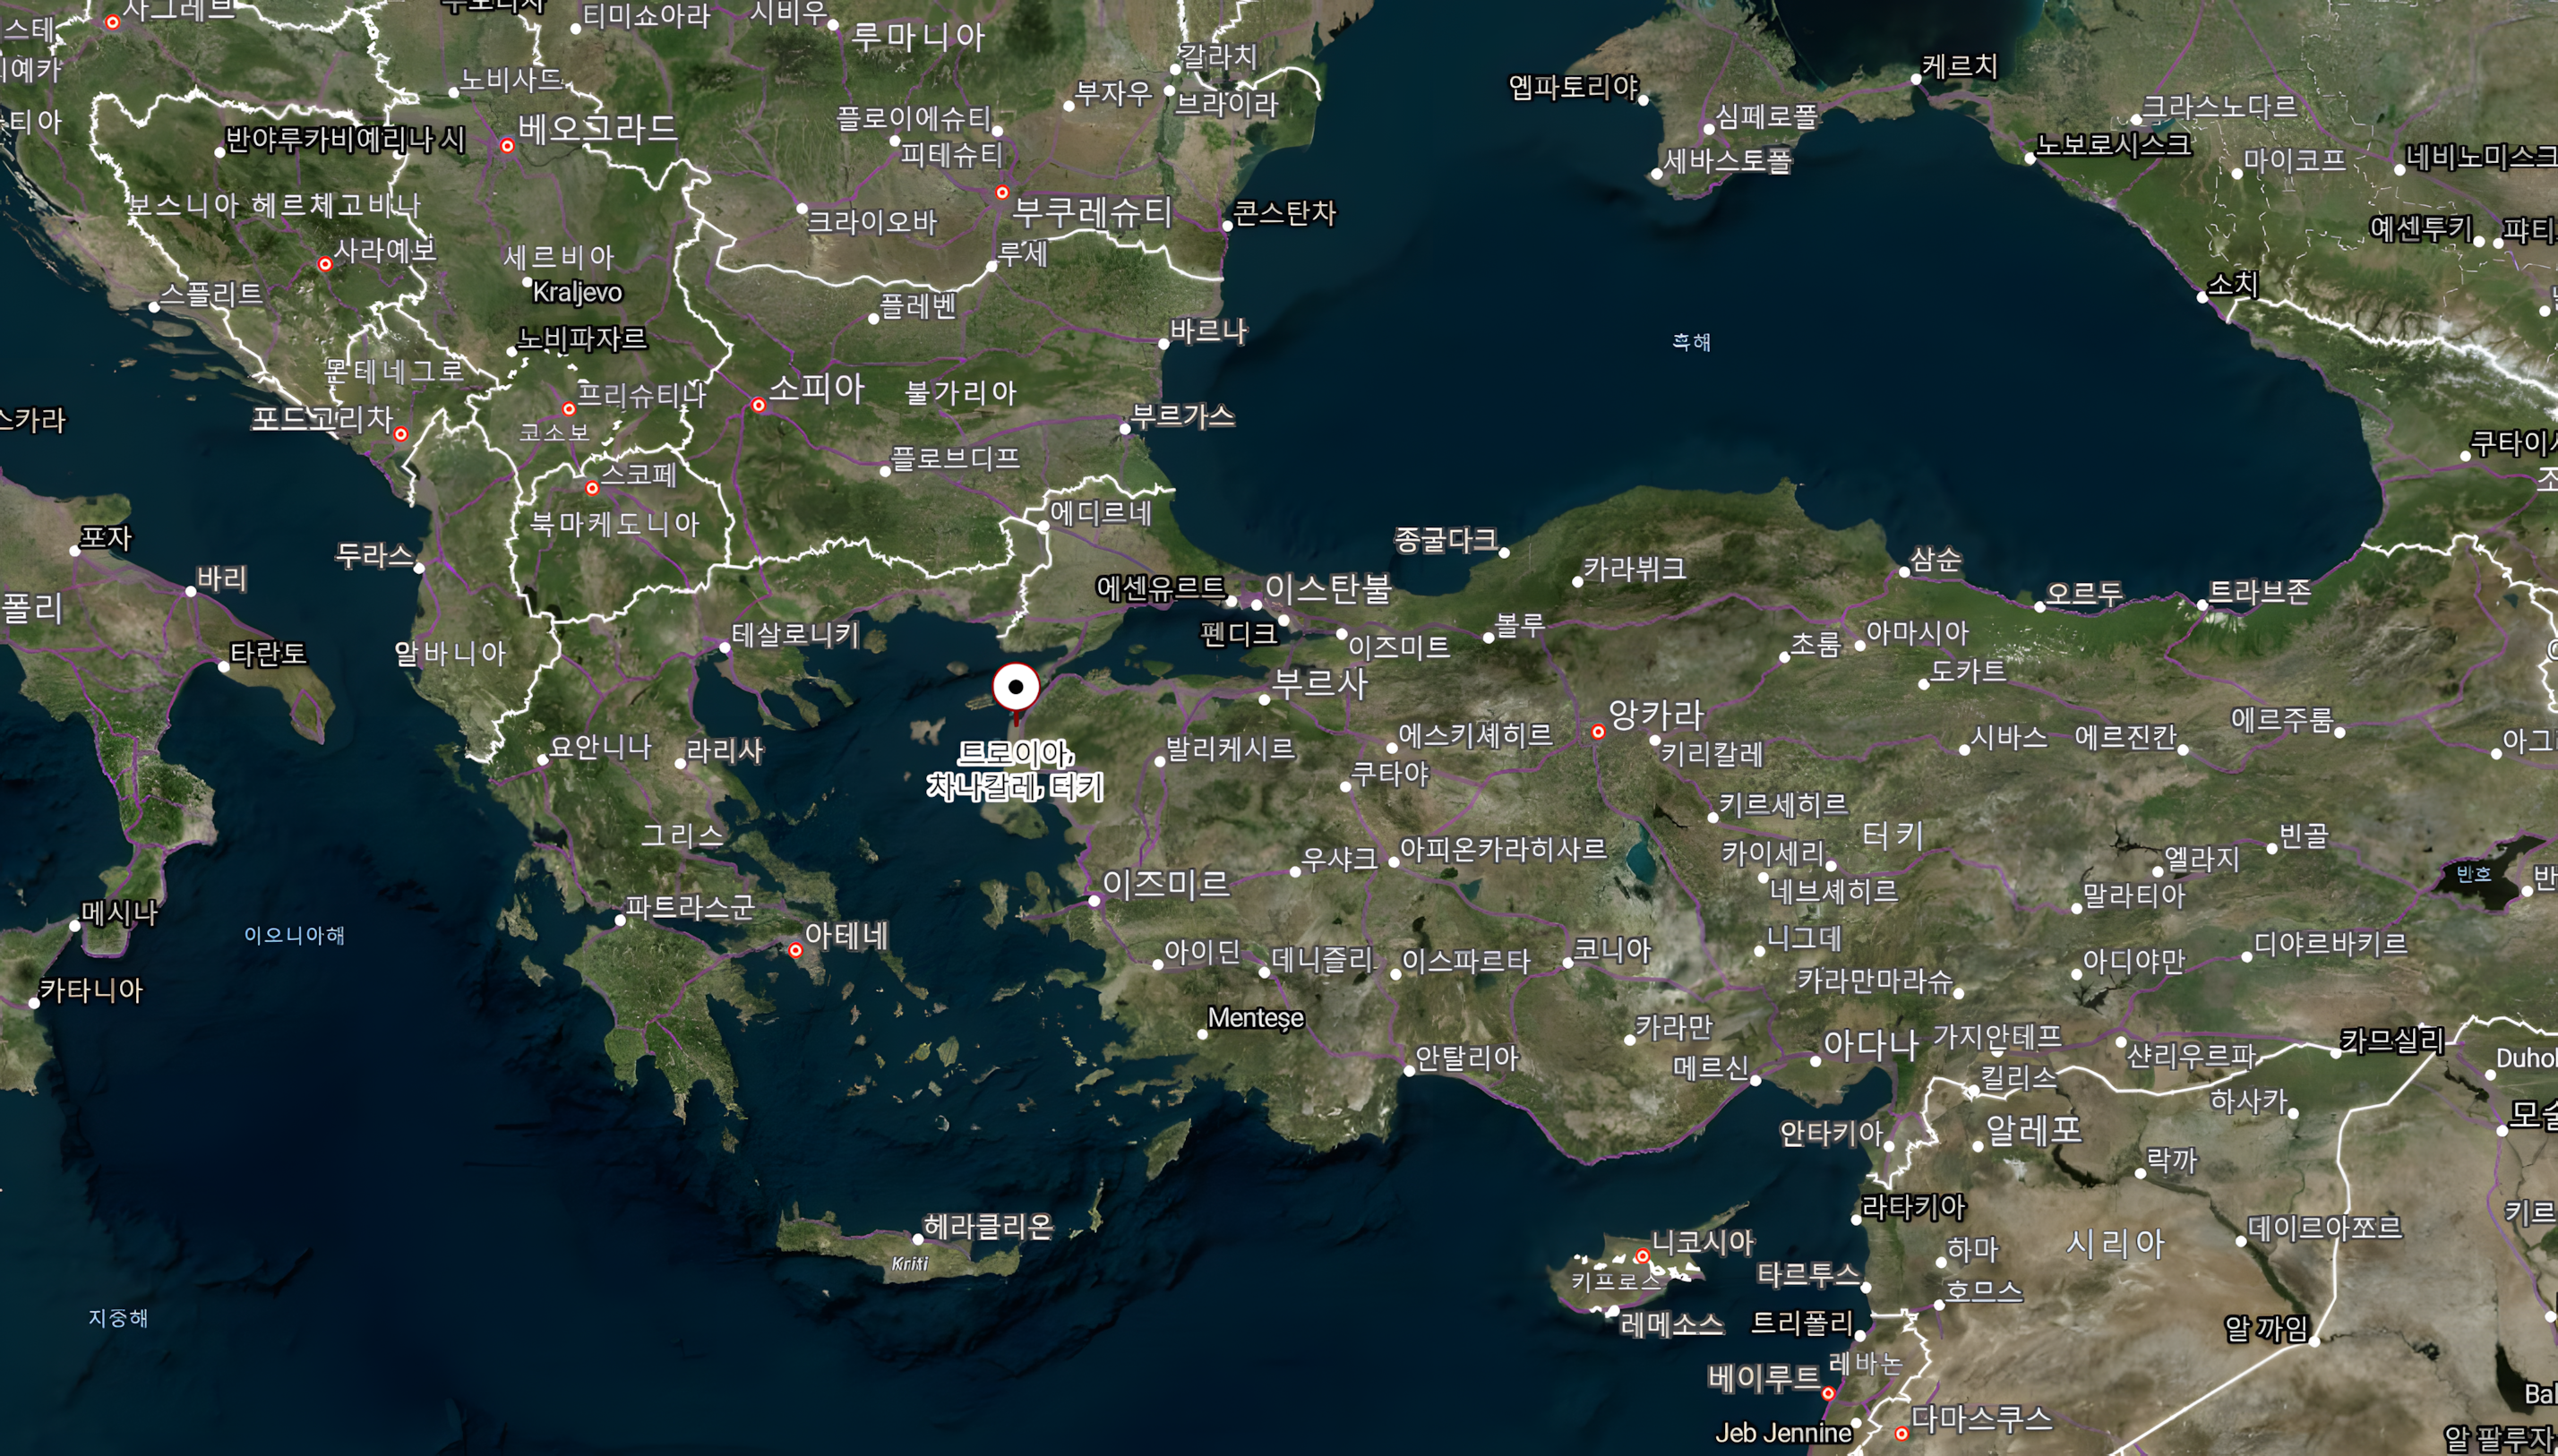The width and height of the screenshot is (2558, 1456).
Task: Click the Athens capital marker dot
Action: pos(795,950)
